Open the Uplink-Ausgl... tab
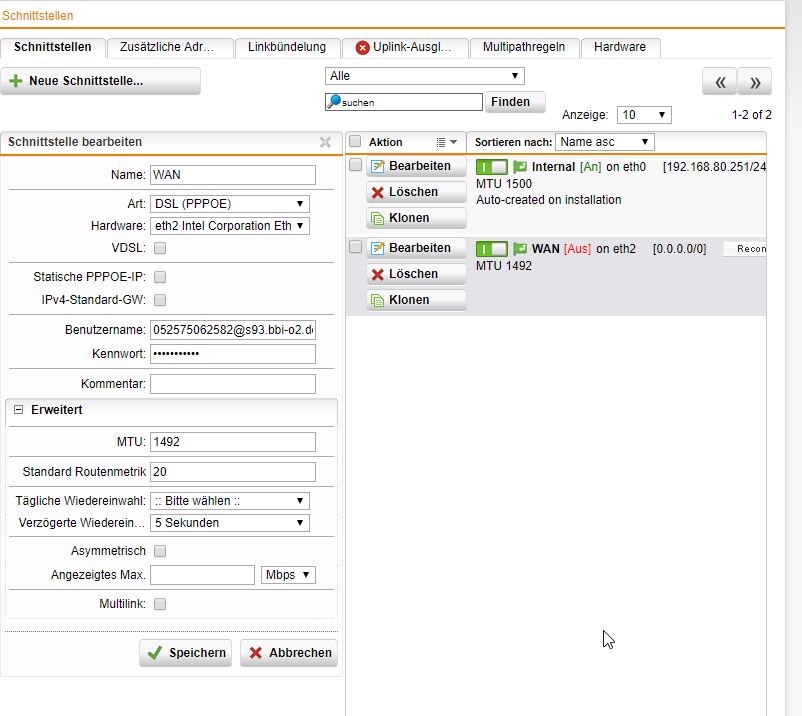 [x=405, y=47]
